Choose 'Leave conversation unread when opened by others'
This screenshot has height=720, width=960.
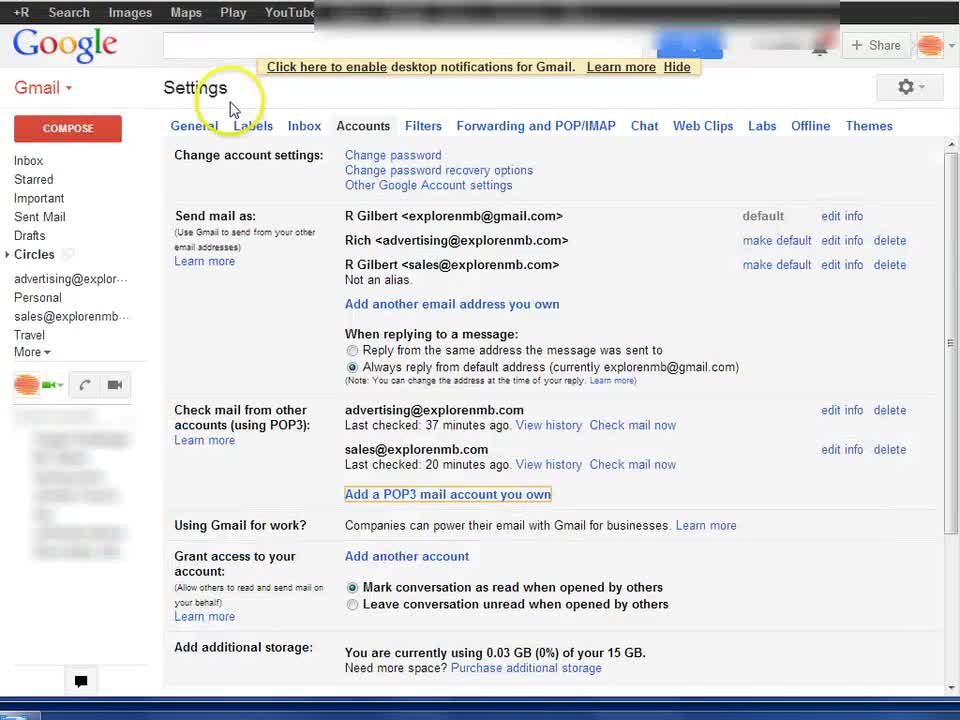point(352,605)
